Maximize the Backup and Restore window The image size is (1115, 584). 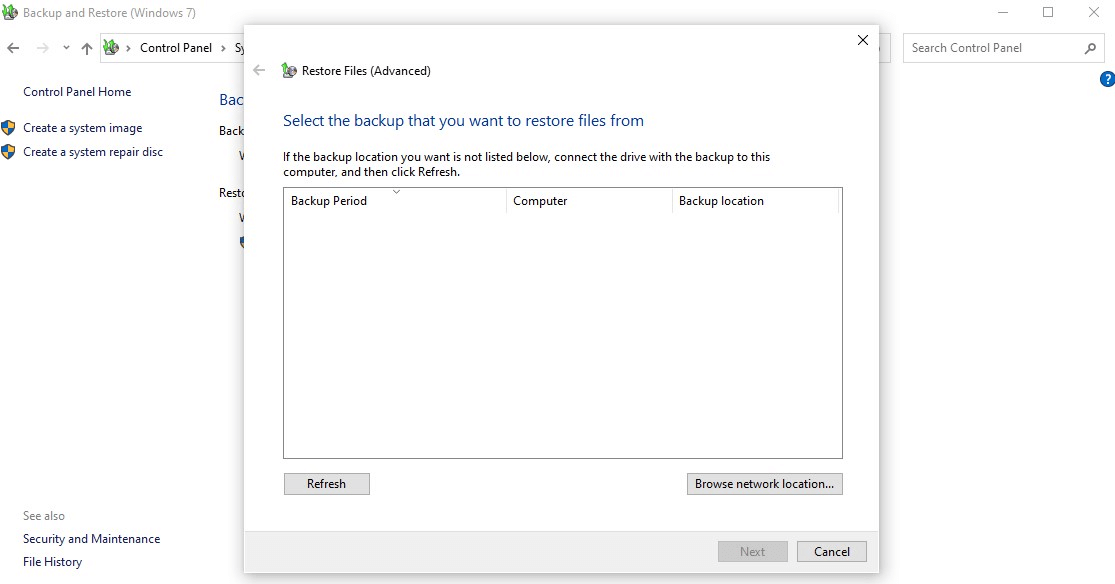(1048, 12)
